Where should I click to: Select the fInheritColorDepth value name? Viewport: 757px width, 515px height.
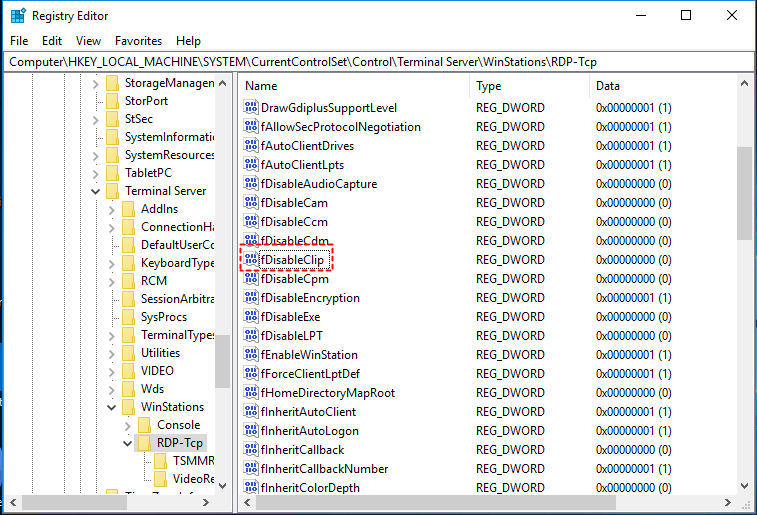[x=310, y=487]
